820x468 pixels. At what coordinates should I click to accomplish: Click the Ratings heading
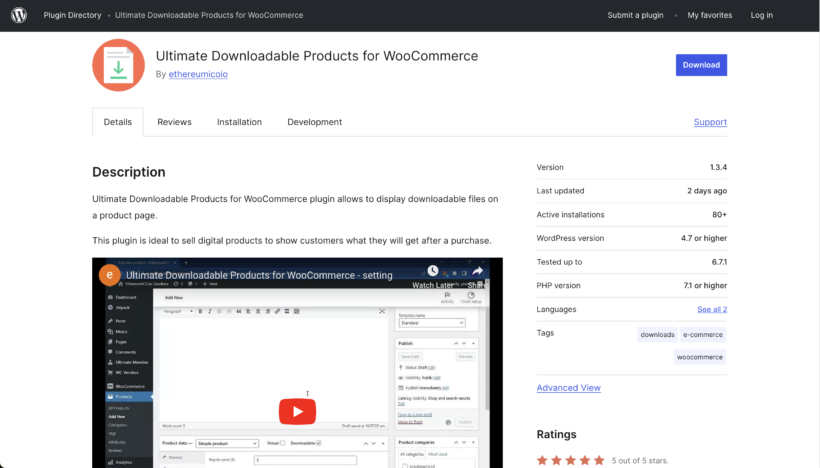tap(556, 435)
